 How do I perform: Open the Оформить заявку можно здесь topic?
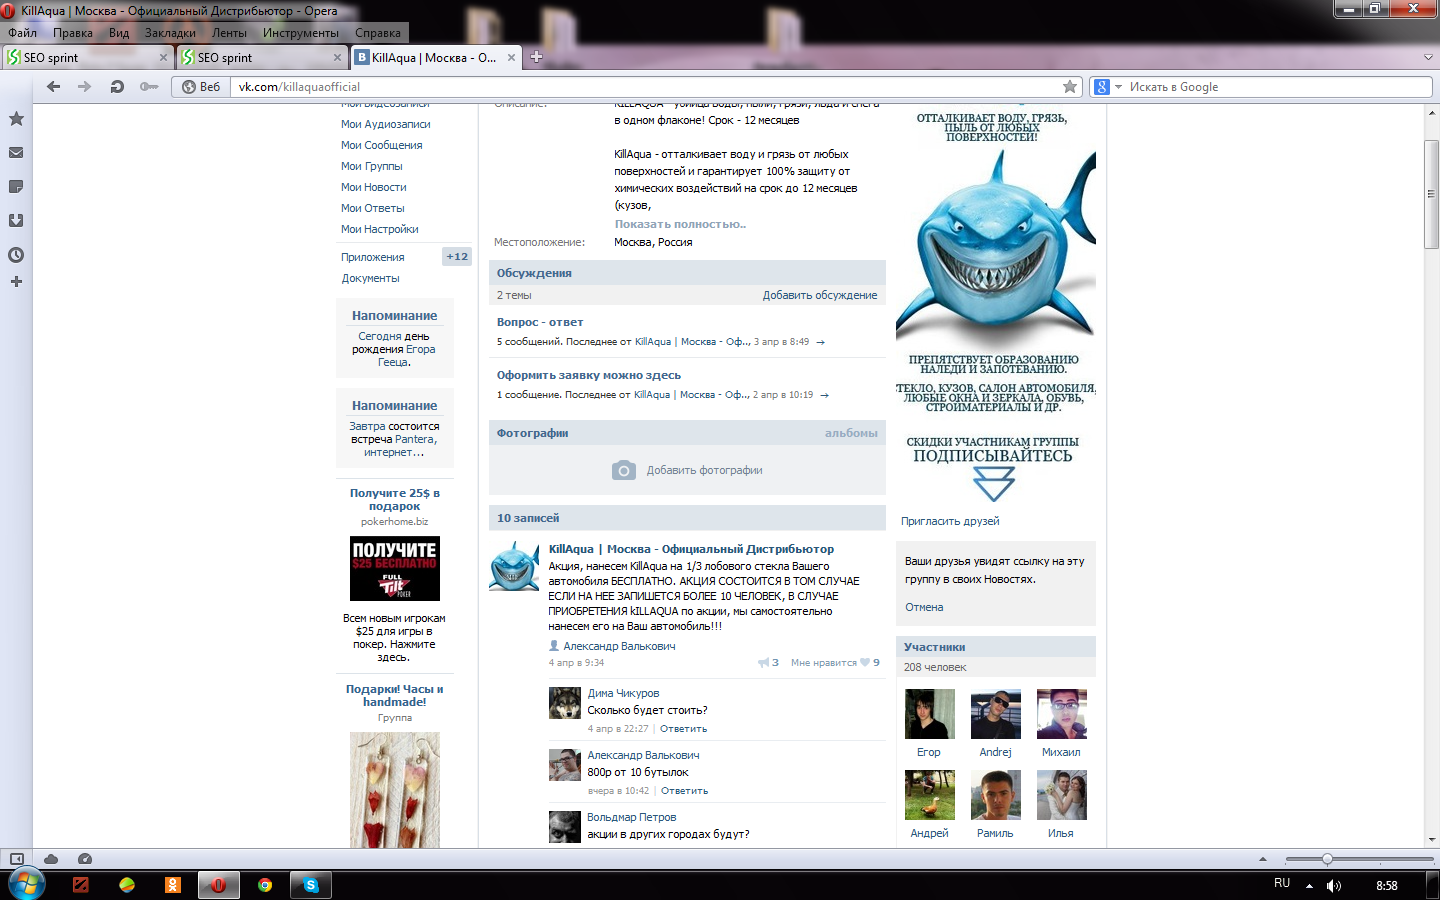(x=589, y=375)
